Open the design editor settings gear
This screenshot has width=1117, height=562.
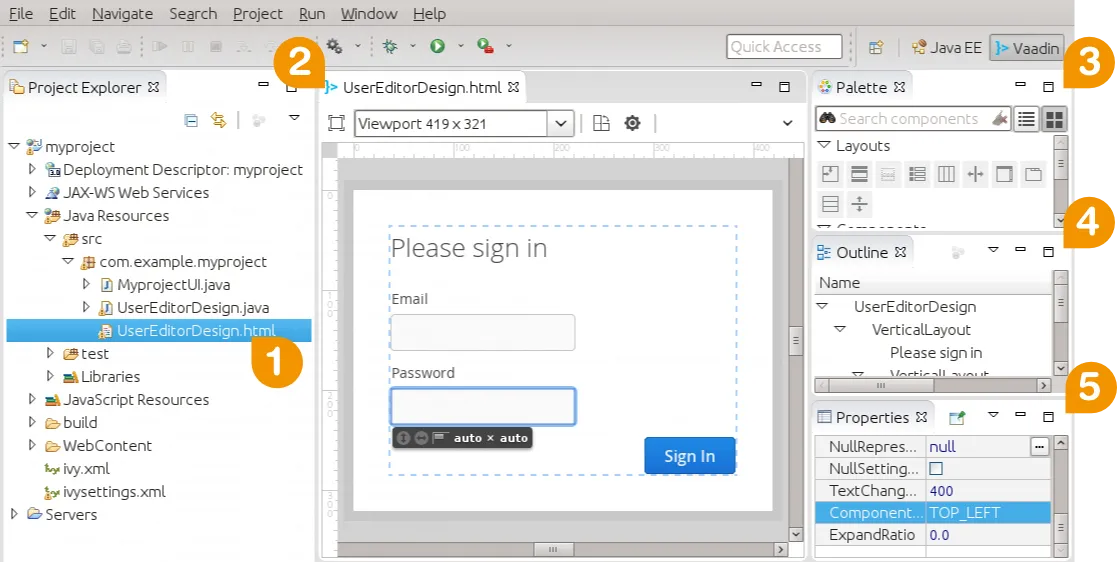pyautogui.click(x=633, y=123)
